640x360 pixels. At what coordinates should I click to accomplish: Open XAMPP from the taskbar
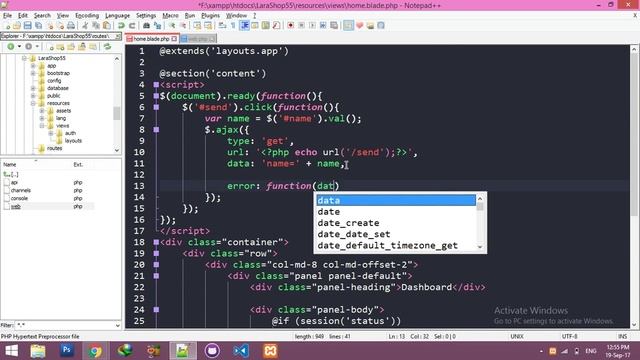(x=270, y=351)
